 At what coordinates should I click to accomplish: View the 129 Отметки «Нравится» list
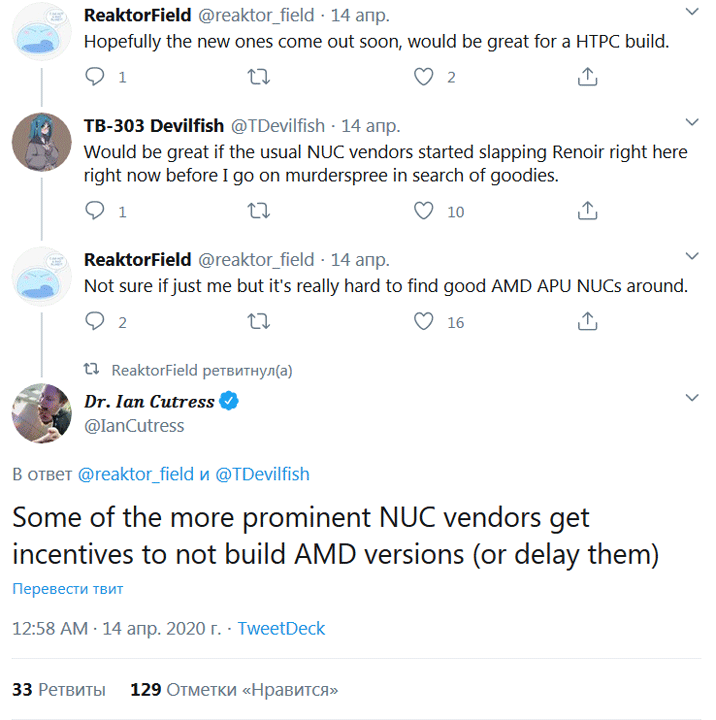(234, 690)
